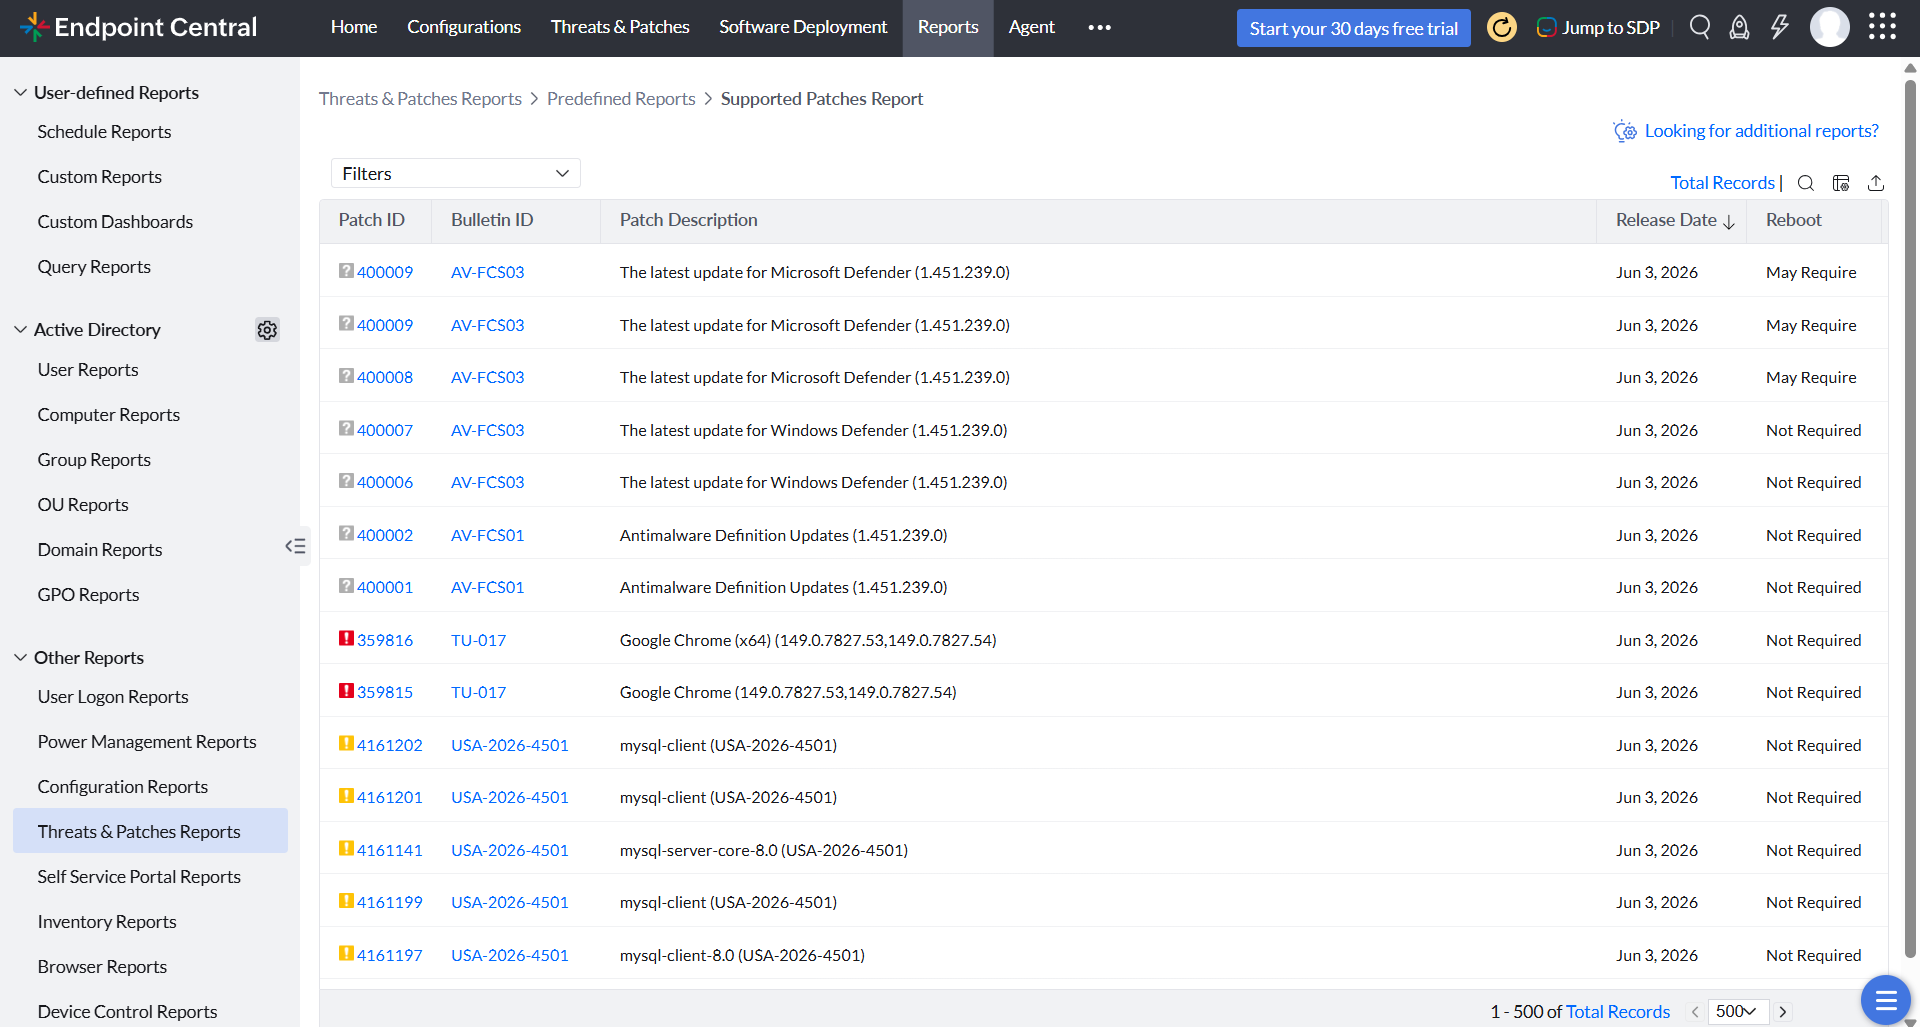Open notifications rocket icon in header
The height and width of the screenshot is (1027, 1920).
[x=1740, y=27]
